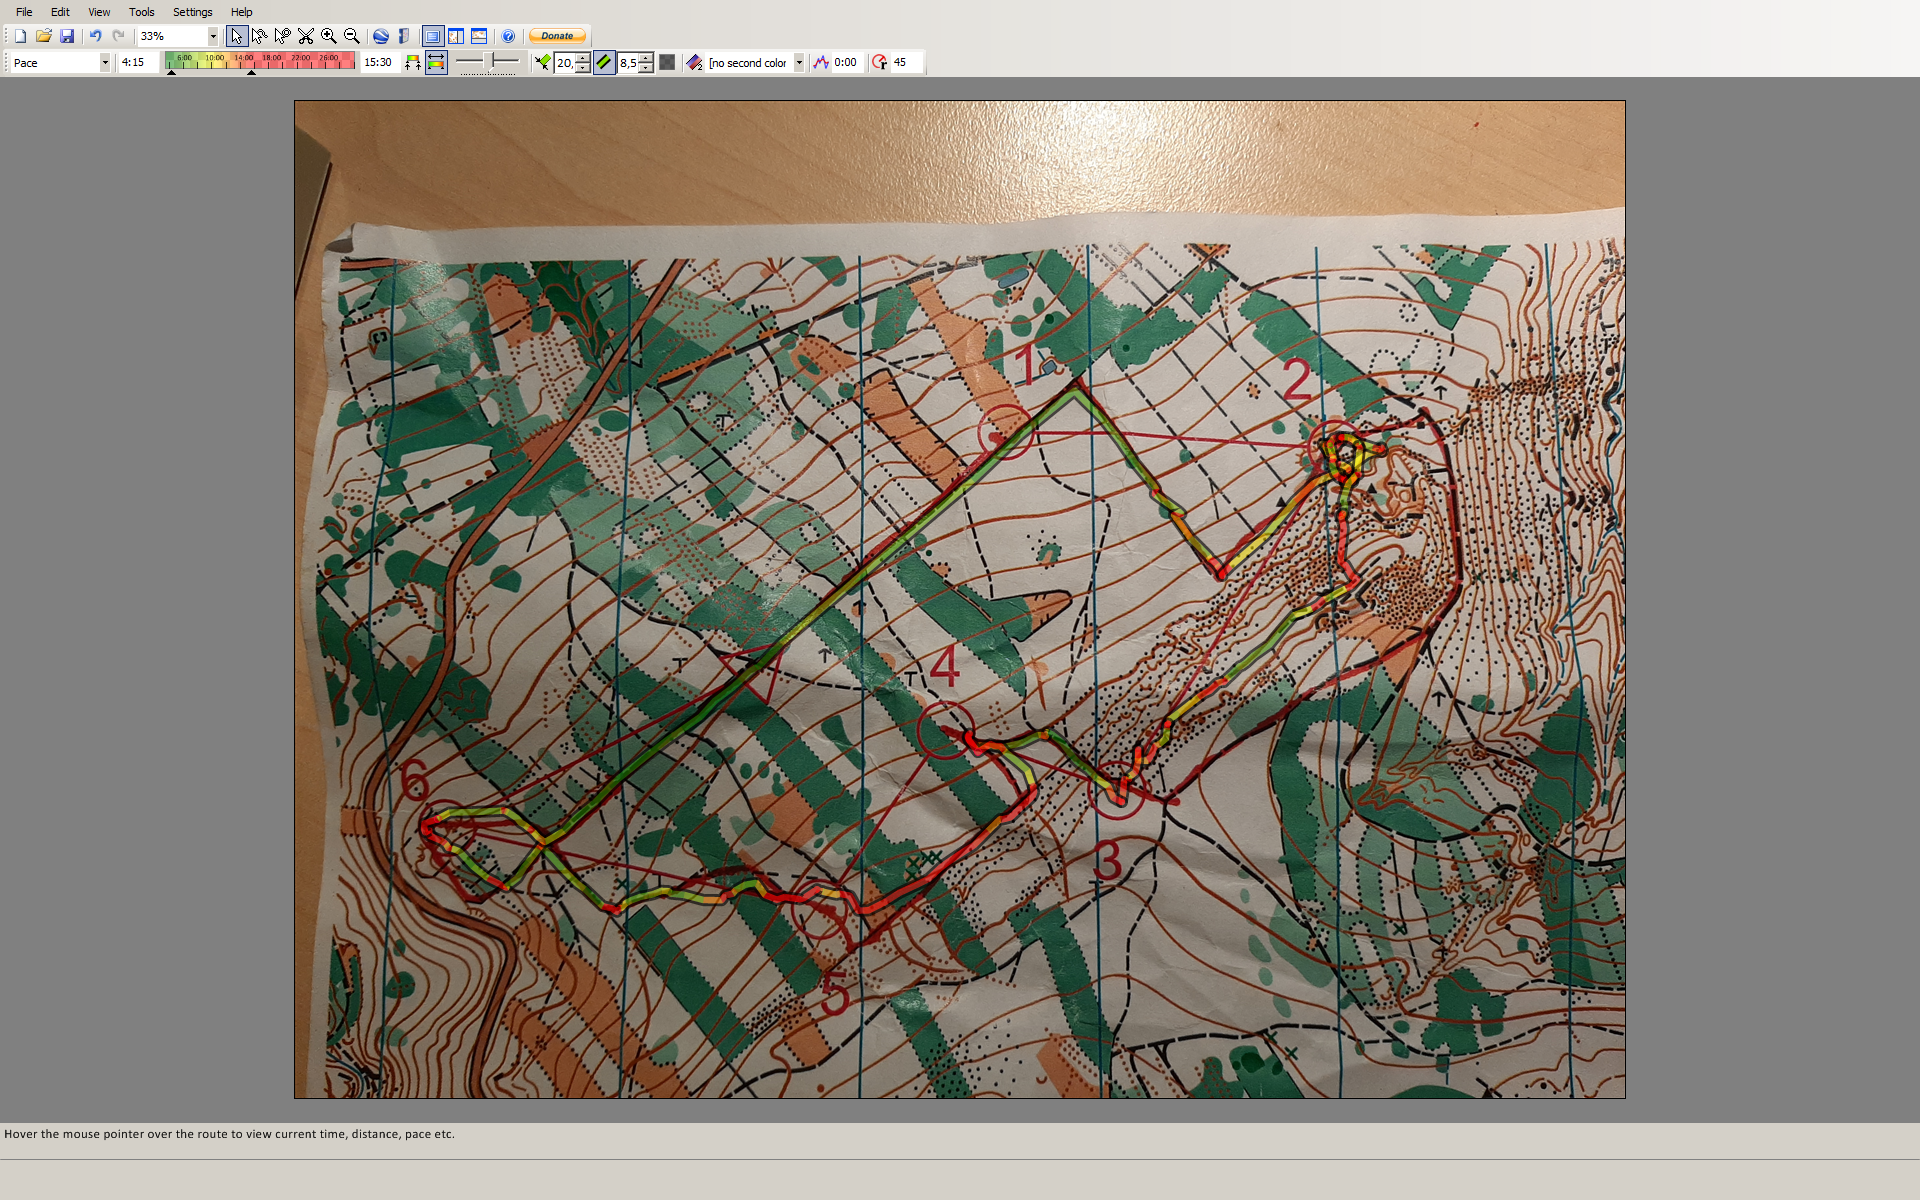Click the second color icon
Image resolution: width=1920 pixels, height=1200 pixels.
tap(695, 62)
